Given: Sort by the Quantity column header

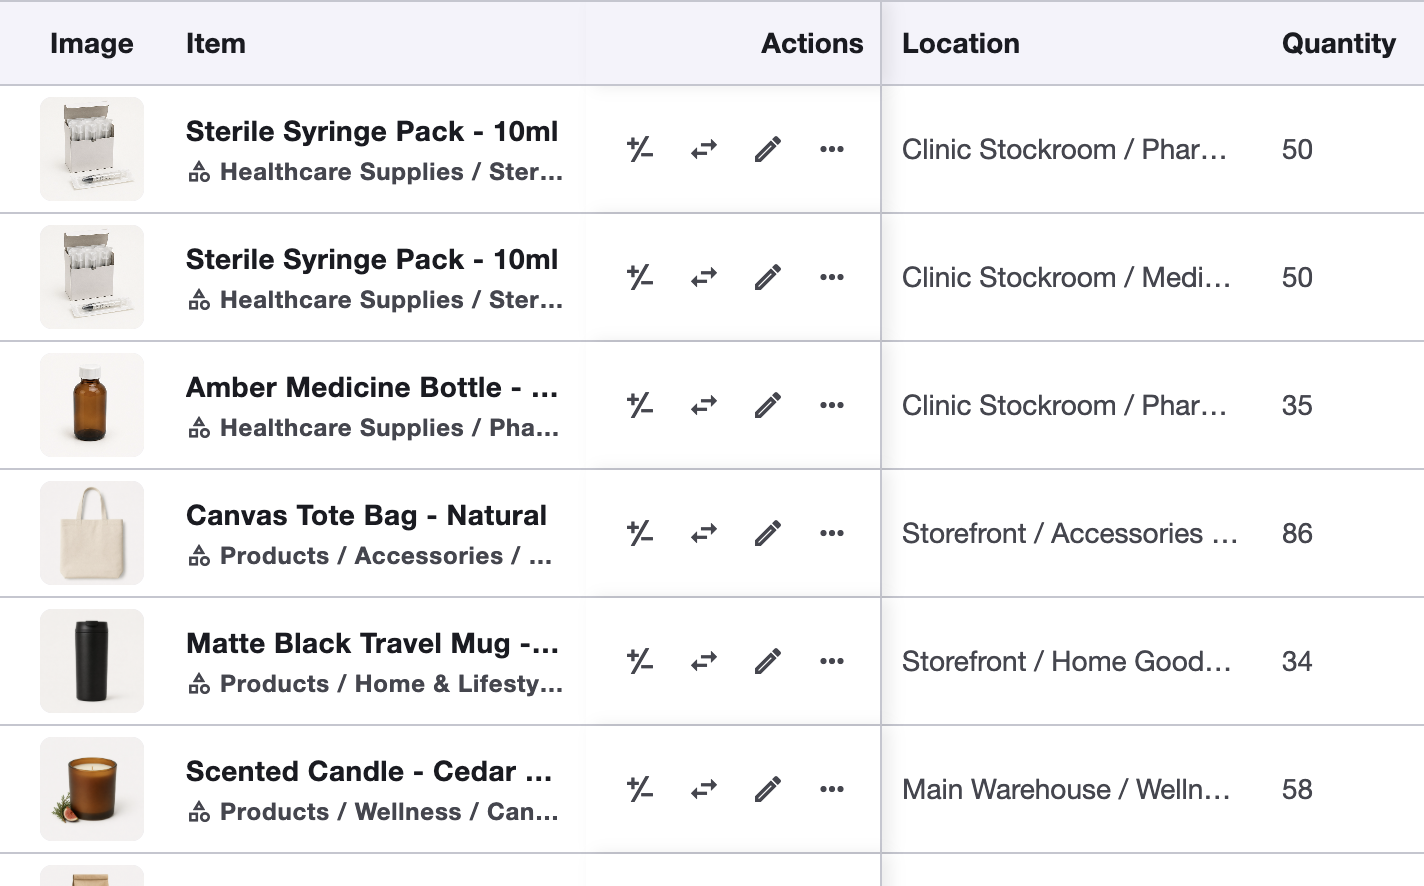Looking at the screenshot, I should tap(1338, 43).
